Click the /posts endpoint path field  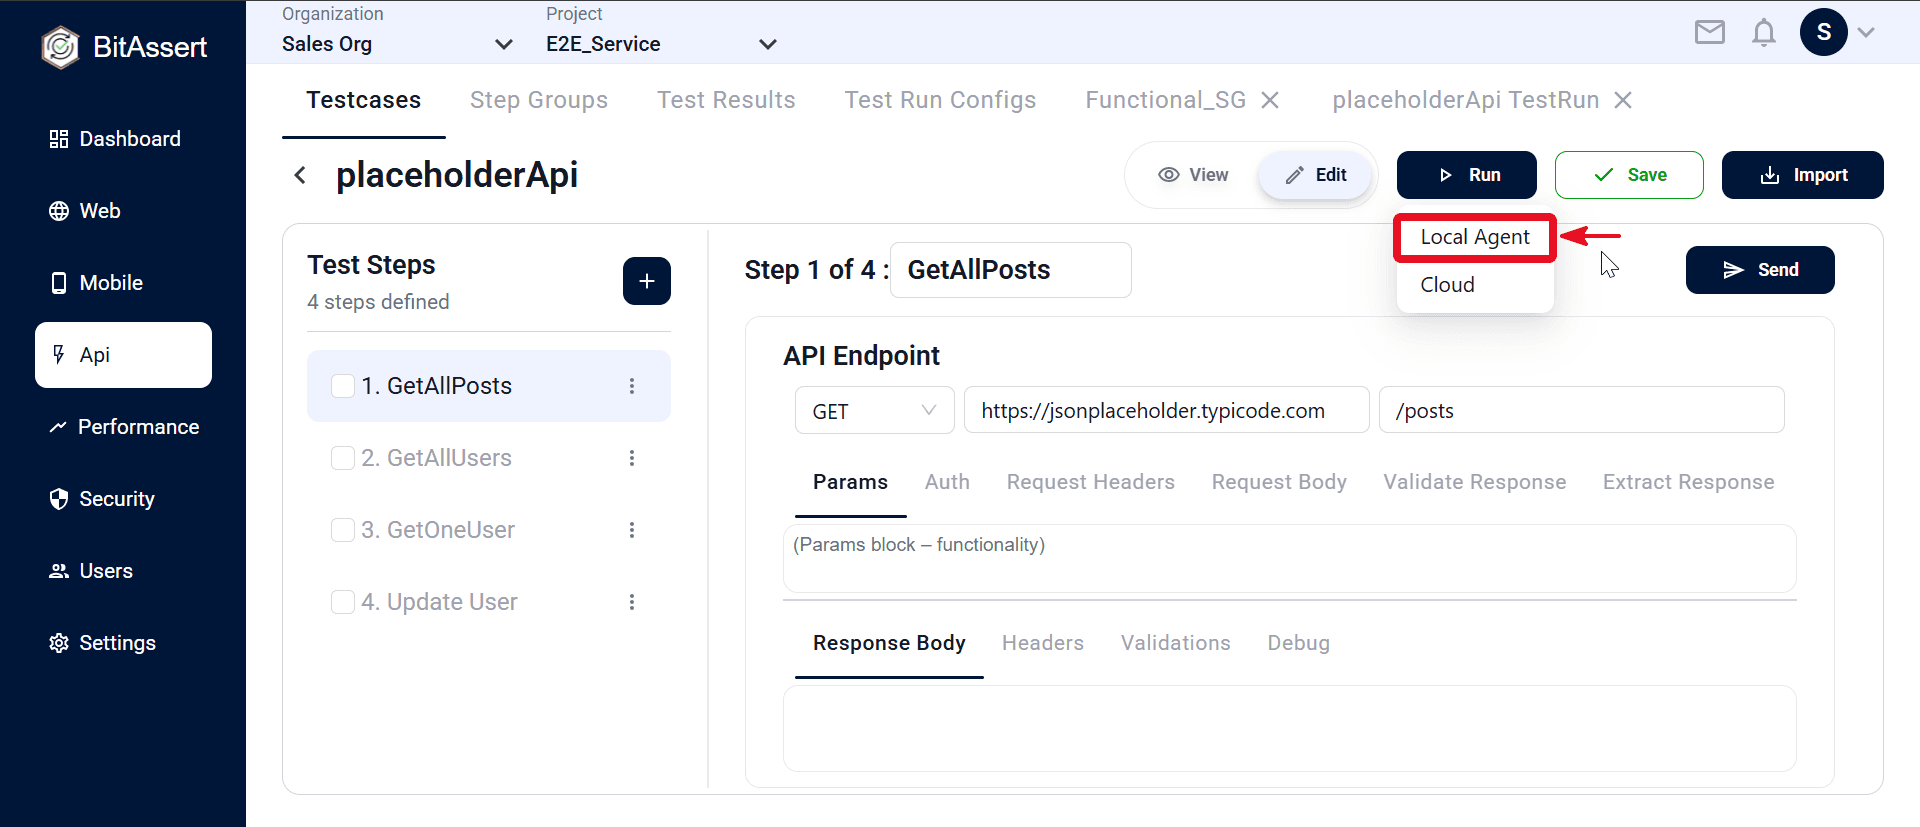click(x=1582, y=410)
